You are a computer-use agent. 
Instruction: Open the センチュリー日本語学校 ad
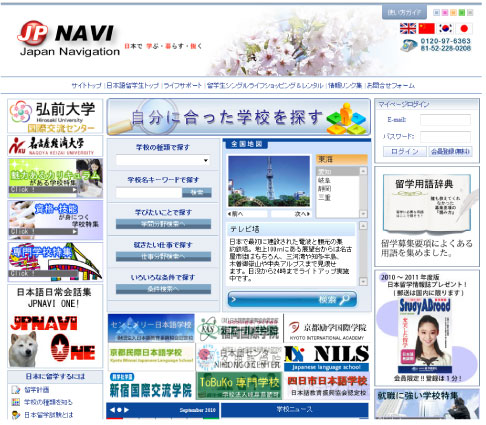pyautogui.click(x=151, y=328)
